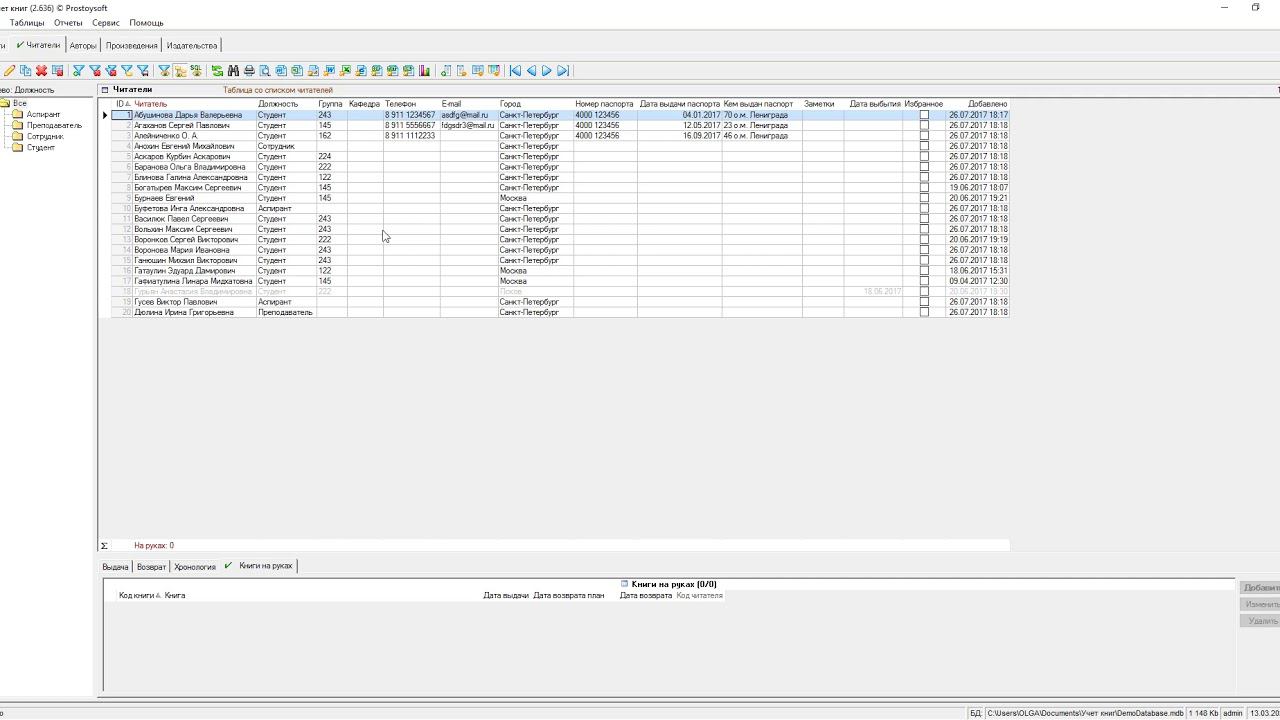This screenshot has width=1280, height=720.
Task: Tick Избранное checkbox for Бурнаев Евгений
Action: pyautogui.click(x=924, y=198)
